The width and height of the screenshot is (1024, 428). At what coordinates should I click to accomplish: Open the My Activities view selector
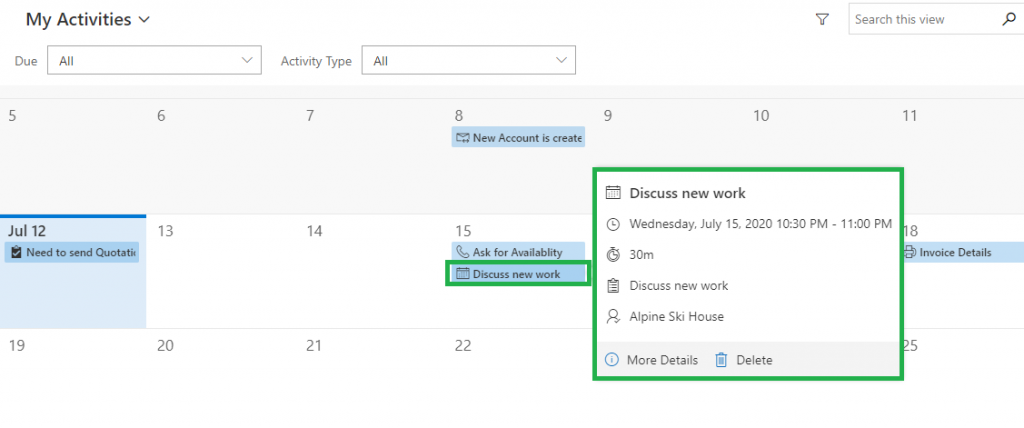pos(88,19)
